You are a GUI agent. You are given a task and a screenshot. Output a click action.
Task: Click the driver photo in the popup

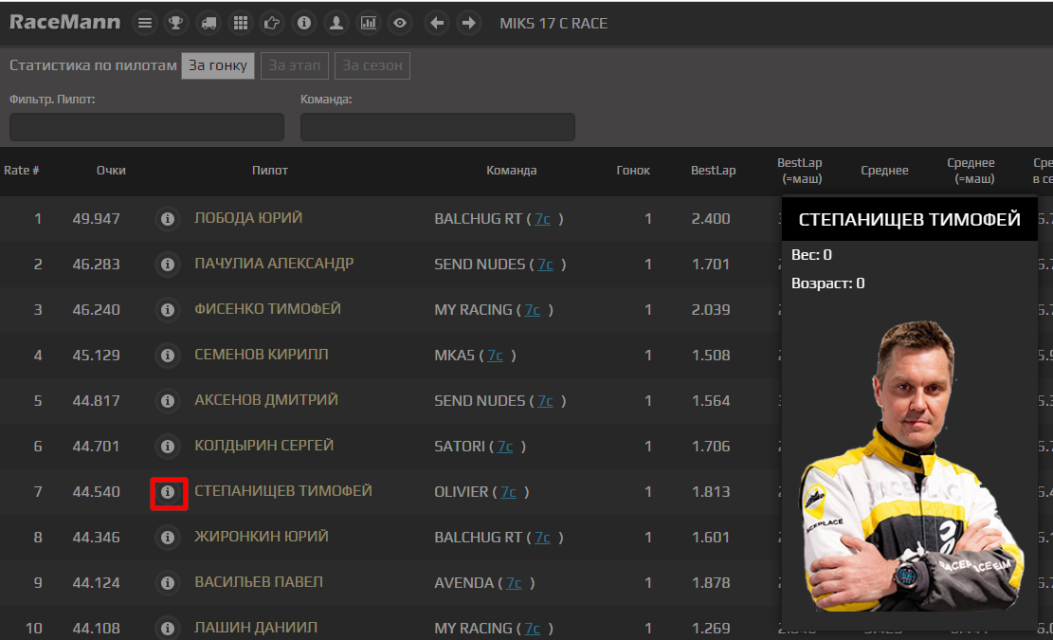pyautogui.click(x=911, y=466)
